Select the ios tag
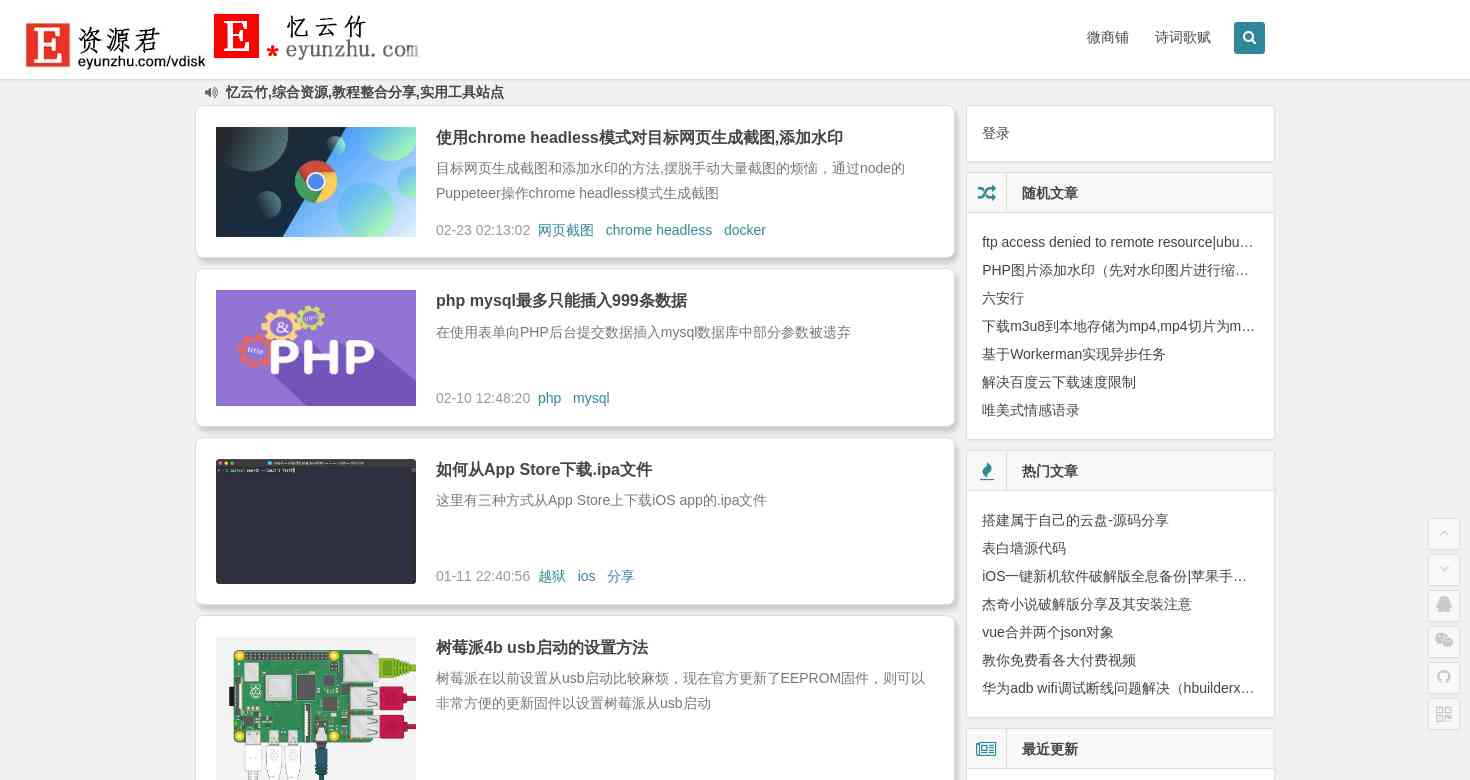Image resolution: width=1470 pixels, height=780 pixels. (x=586, y=576)
